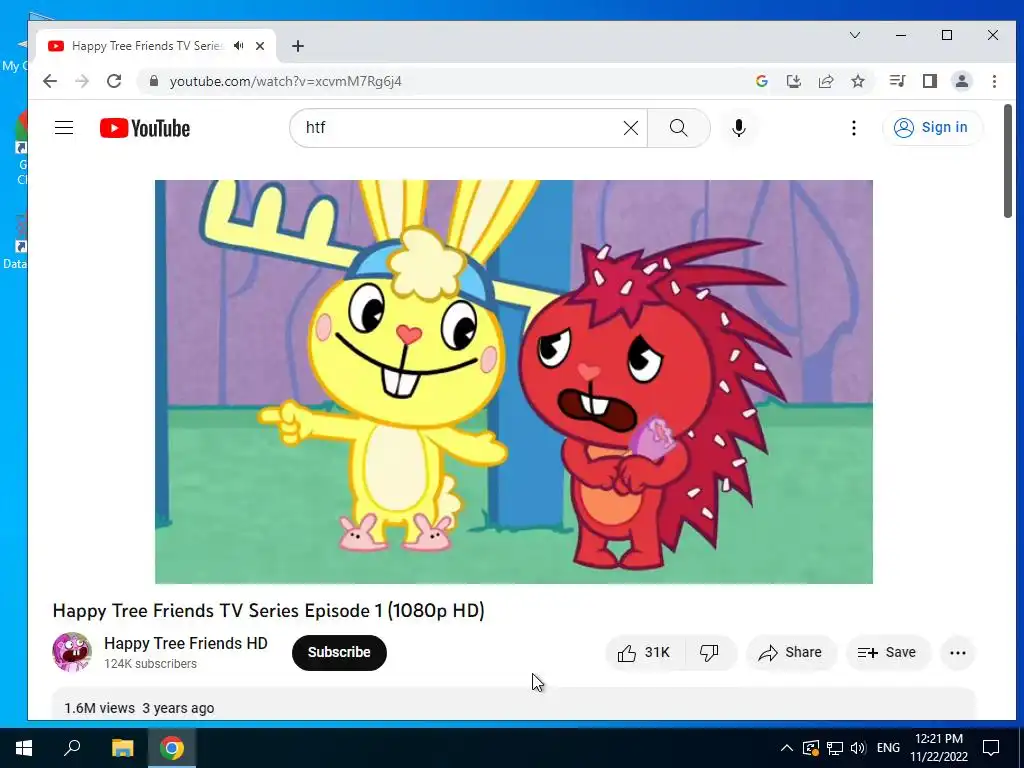Clear the search box with the X
1024x768 pixels.
tap(630, 128)
